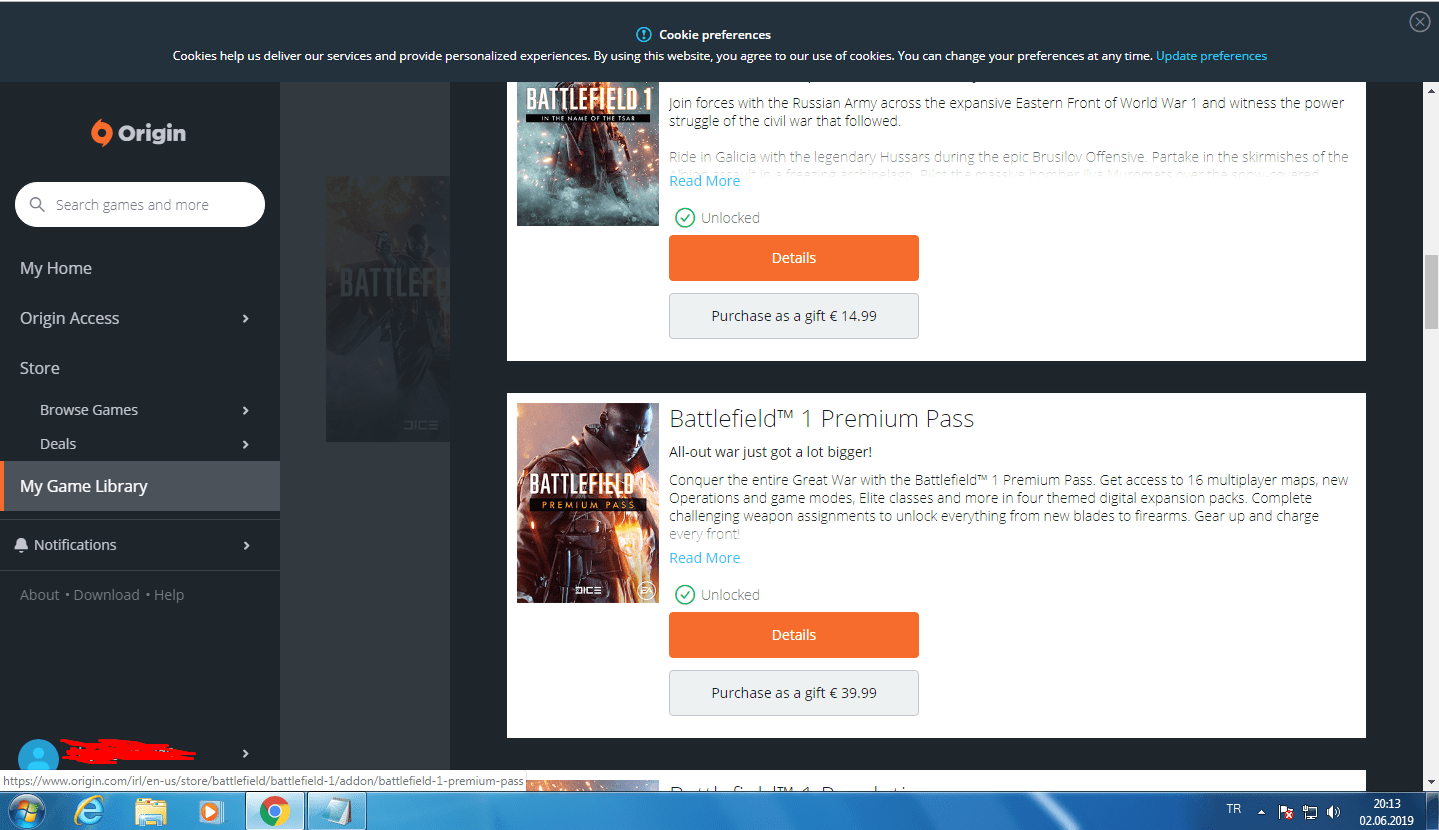Expand the Notifications arrow
This screenshot has height=830, width=1439.
click(245, 545)
